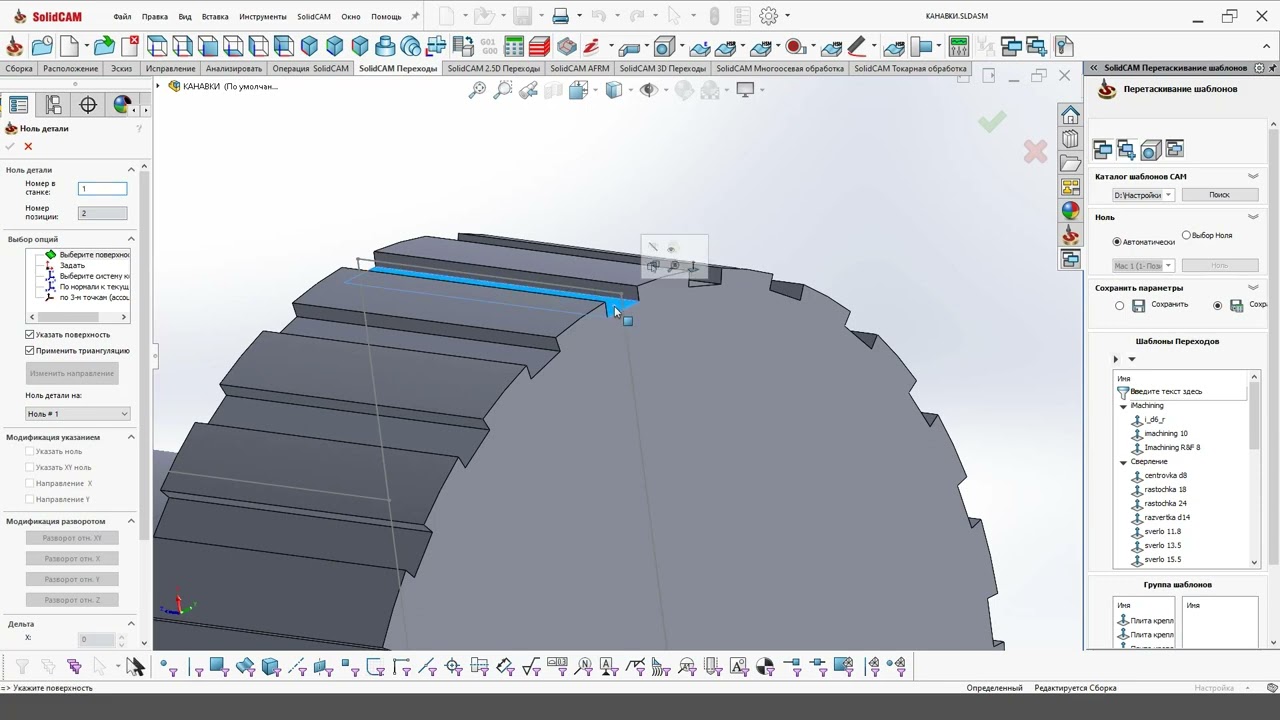Click the 'Номер в станке' input field

click(x=103, y=188)
